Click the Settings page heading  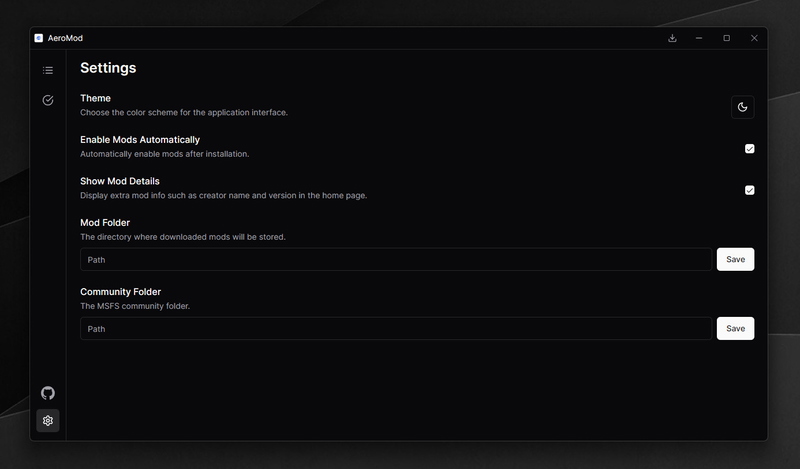pos(108,68)
